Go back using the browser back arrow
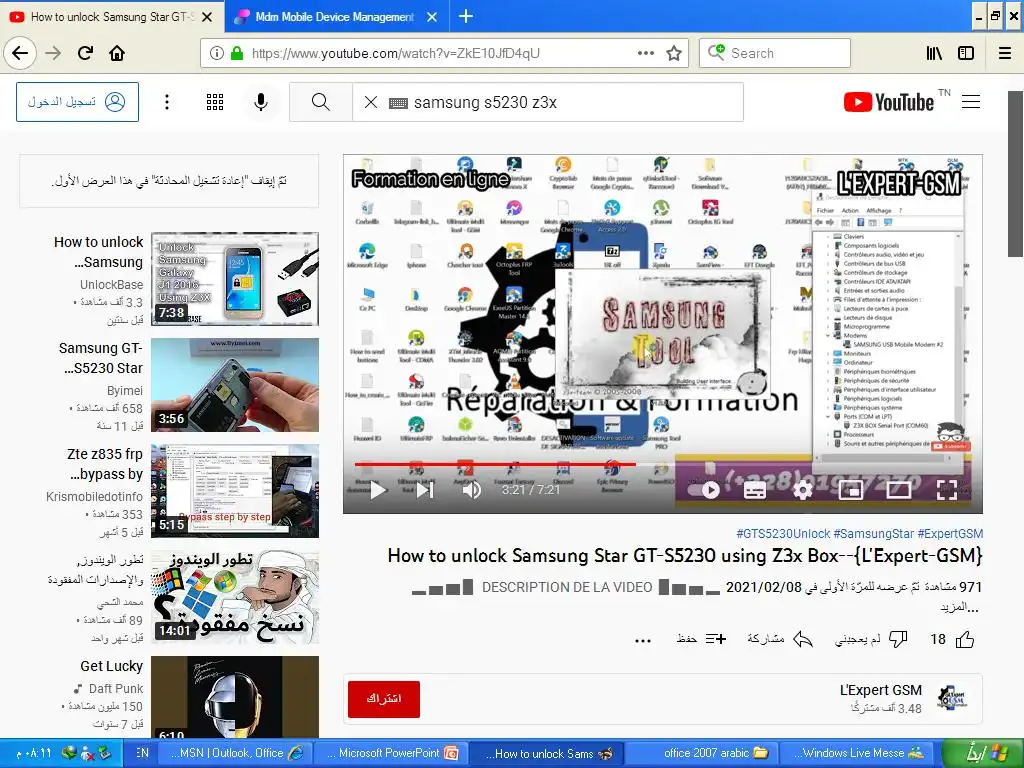Viewport: 1024px width, 768px height. point(20,53)
